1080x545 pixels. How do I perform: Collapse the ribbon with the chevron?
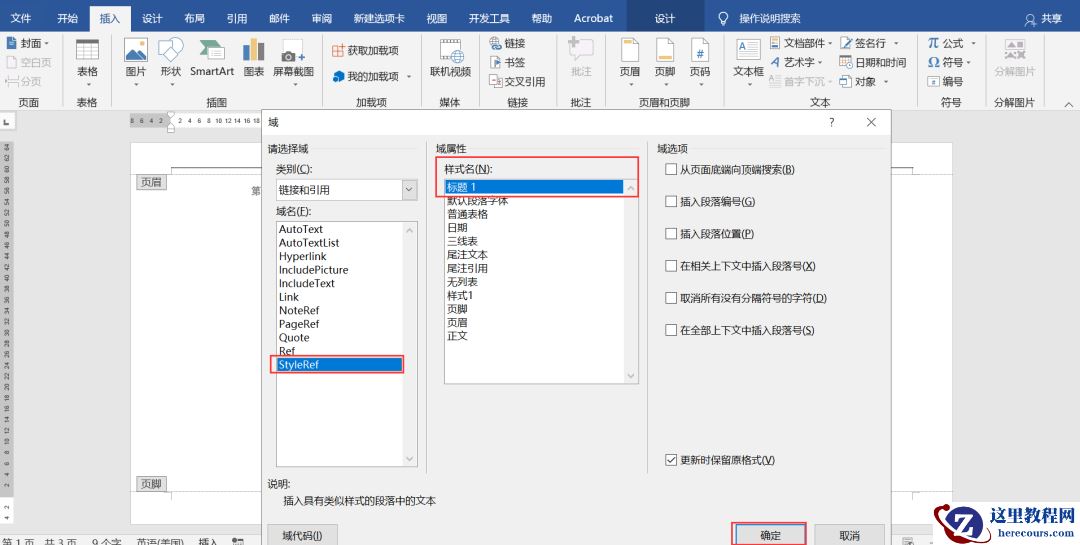point(1069,104)
